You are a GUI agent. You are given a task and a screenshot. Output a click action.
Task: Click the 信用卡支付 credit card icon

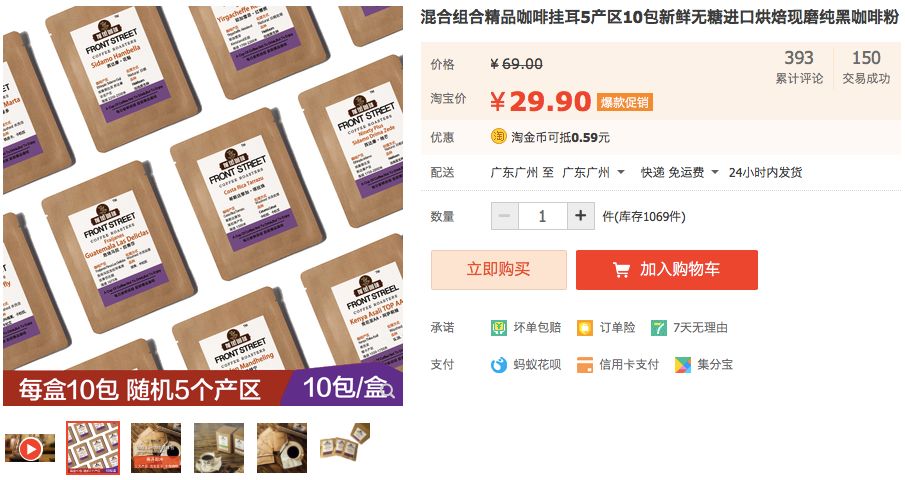[x=585, y=365]
